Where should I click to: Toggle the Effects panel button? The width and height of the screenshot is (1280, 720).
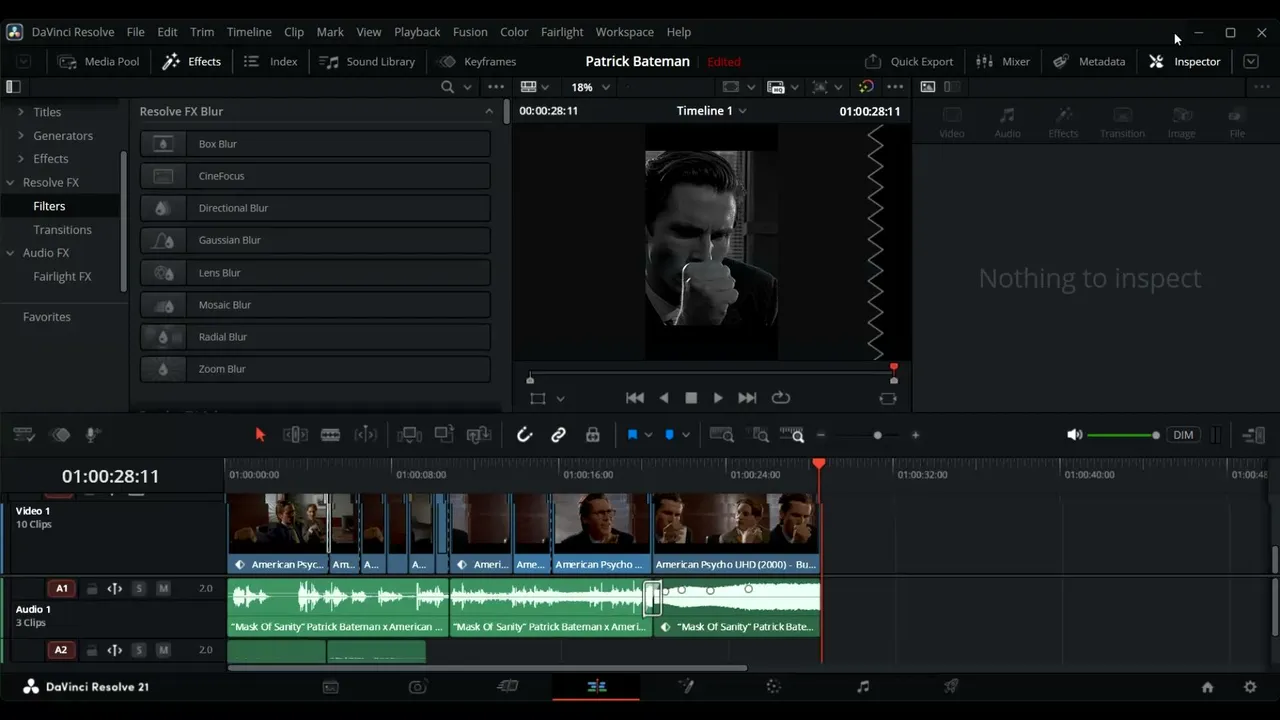coord(191,61)
